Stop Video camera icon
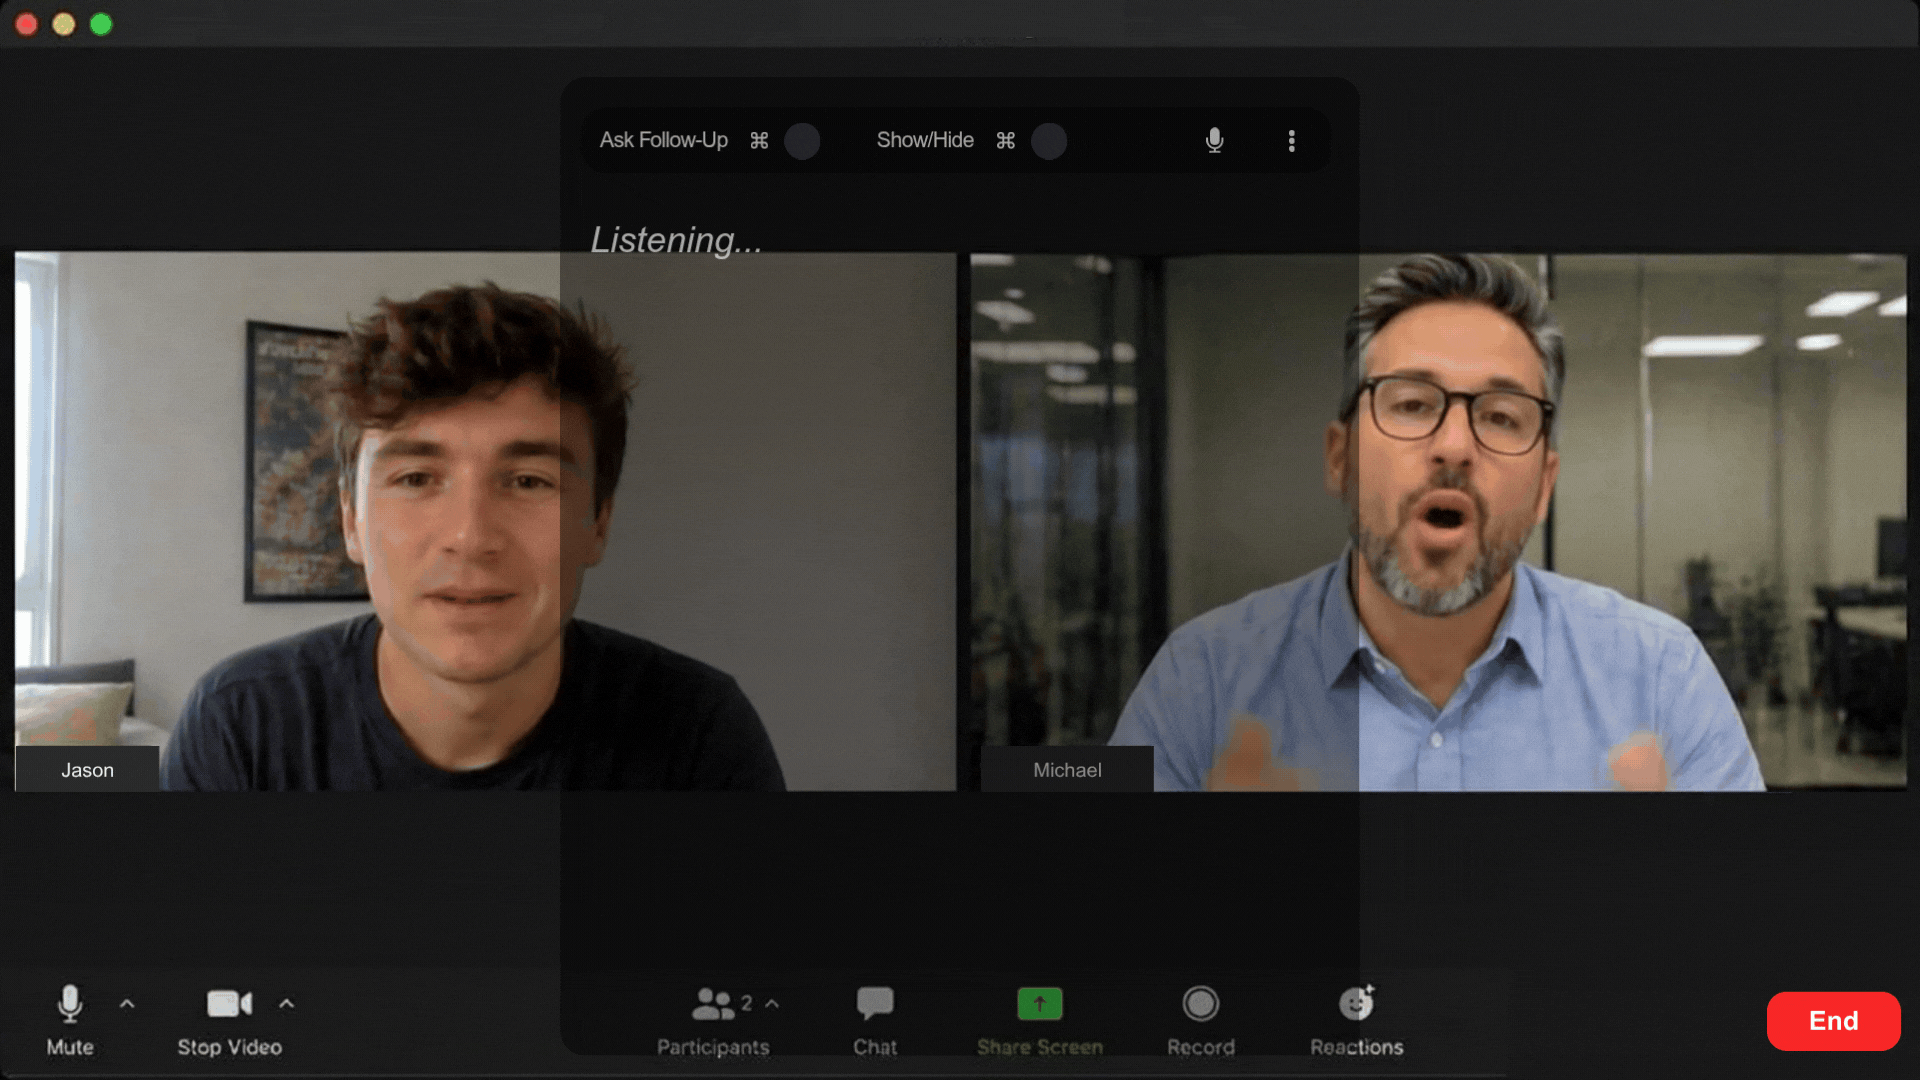 (x=229, y=1003)
